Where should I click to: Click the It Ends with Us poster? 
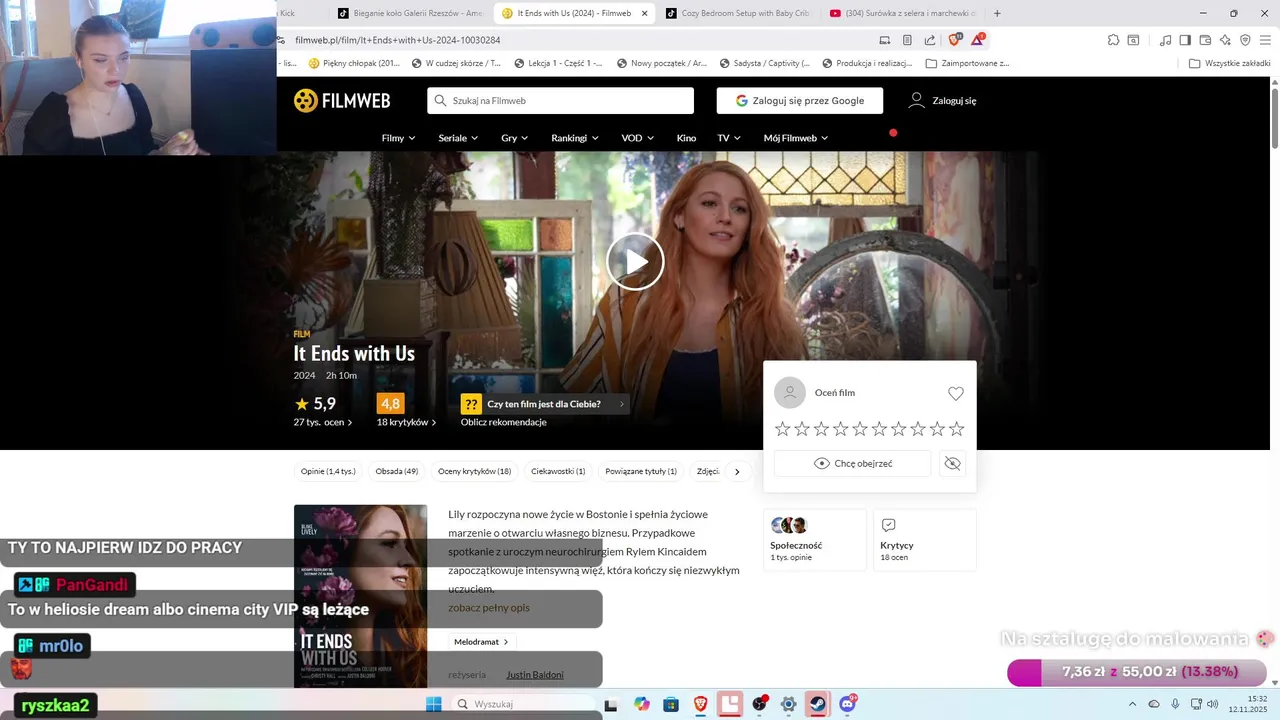pyautogui.click(x=360, y=596)
